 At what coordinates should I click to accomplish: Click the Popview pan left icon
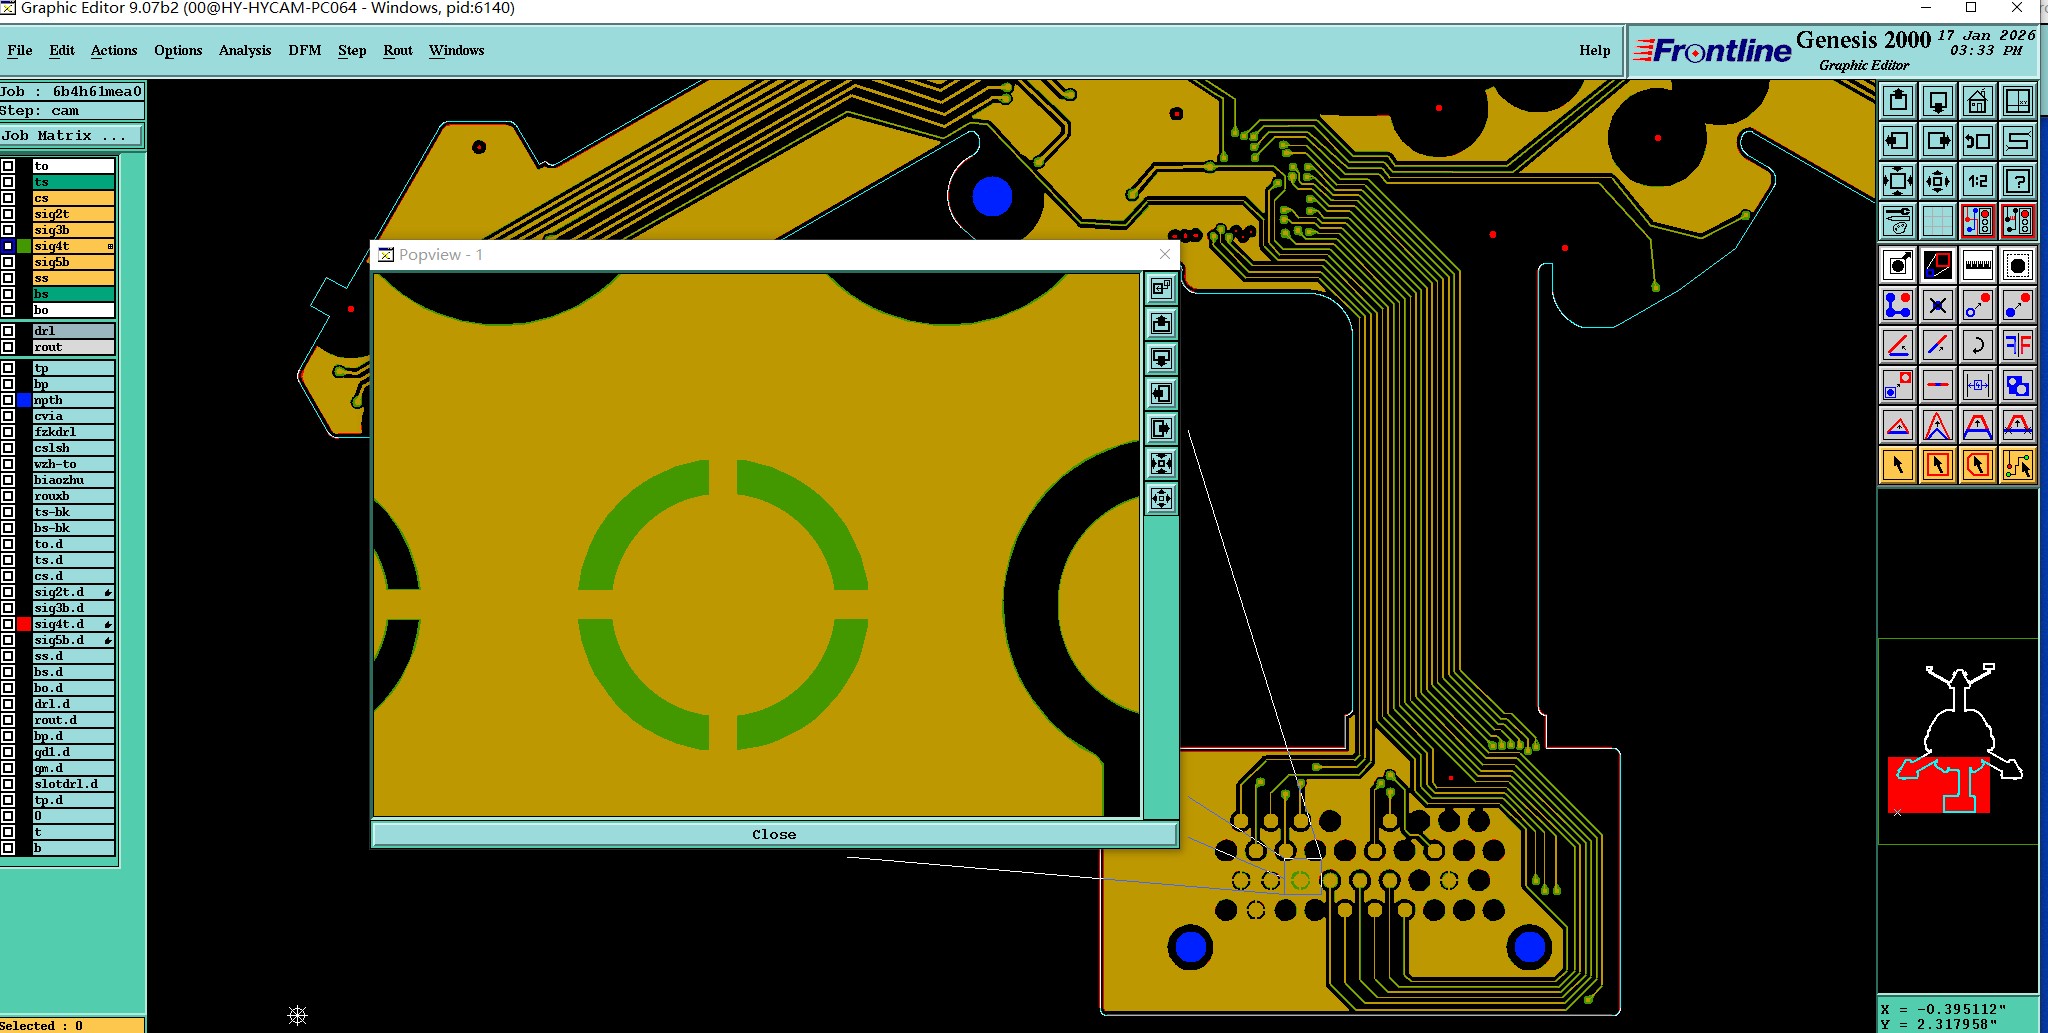1161,393
